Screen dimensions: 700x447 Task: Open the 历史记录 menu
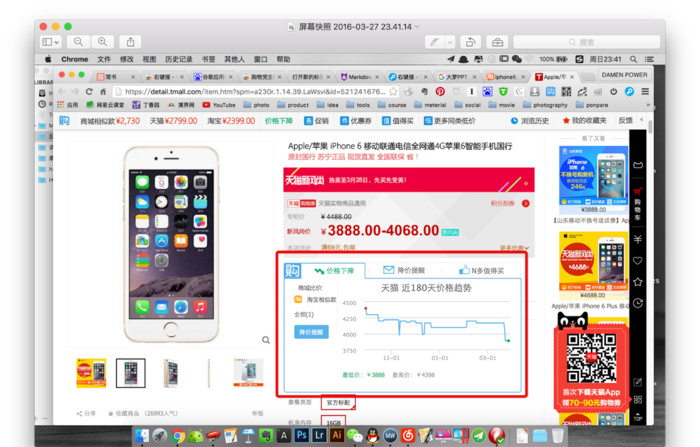point(179,59)
